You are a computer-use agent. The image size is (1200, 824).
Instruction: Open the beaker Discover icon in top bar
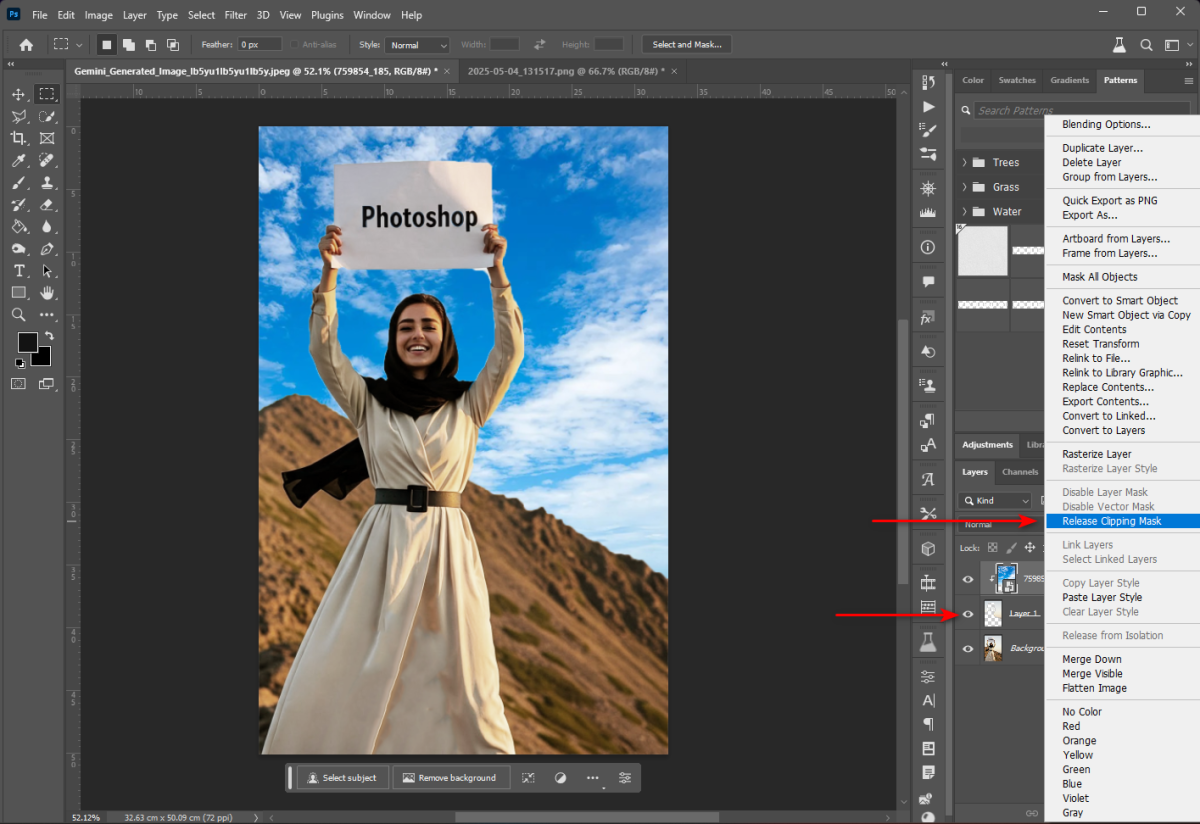point(1120,45)
